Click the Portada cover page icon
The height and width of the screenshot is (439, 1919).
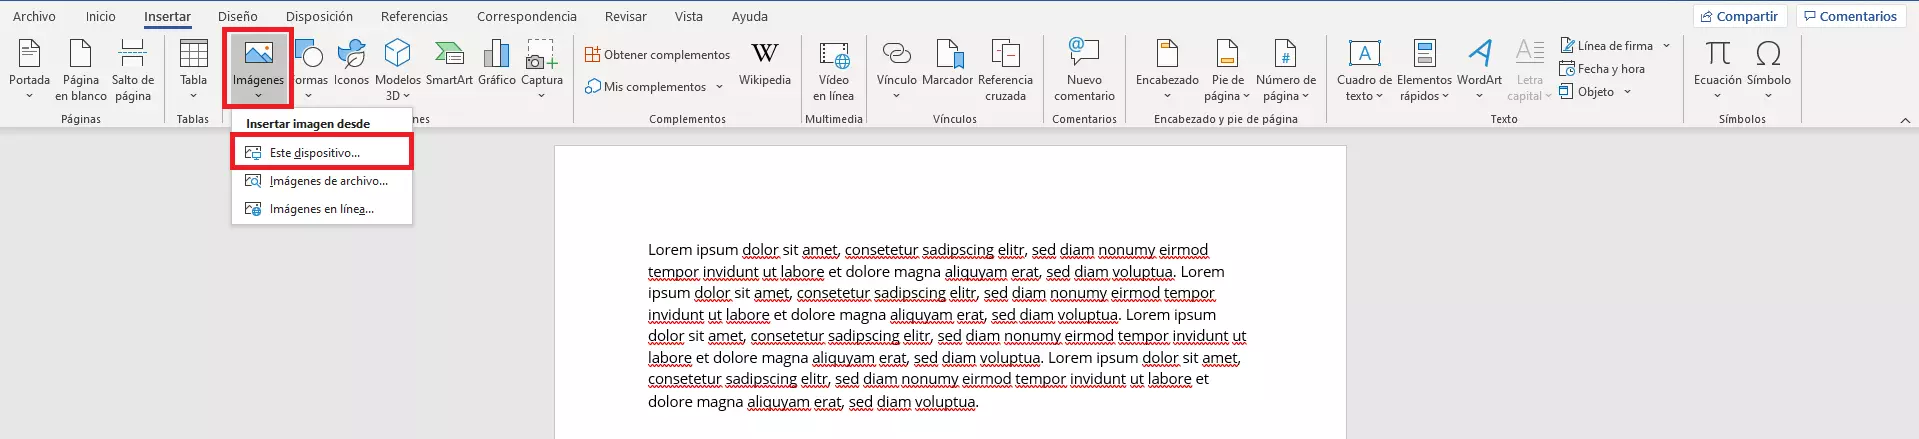(29, 54)
